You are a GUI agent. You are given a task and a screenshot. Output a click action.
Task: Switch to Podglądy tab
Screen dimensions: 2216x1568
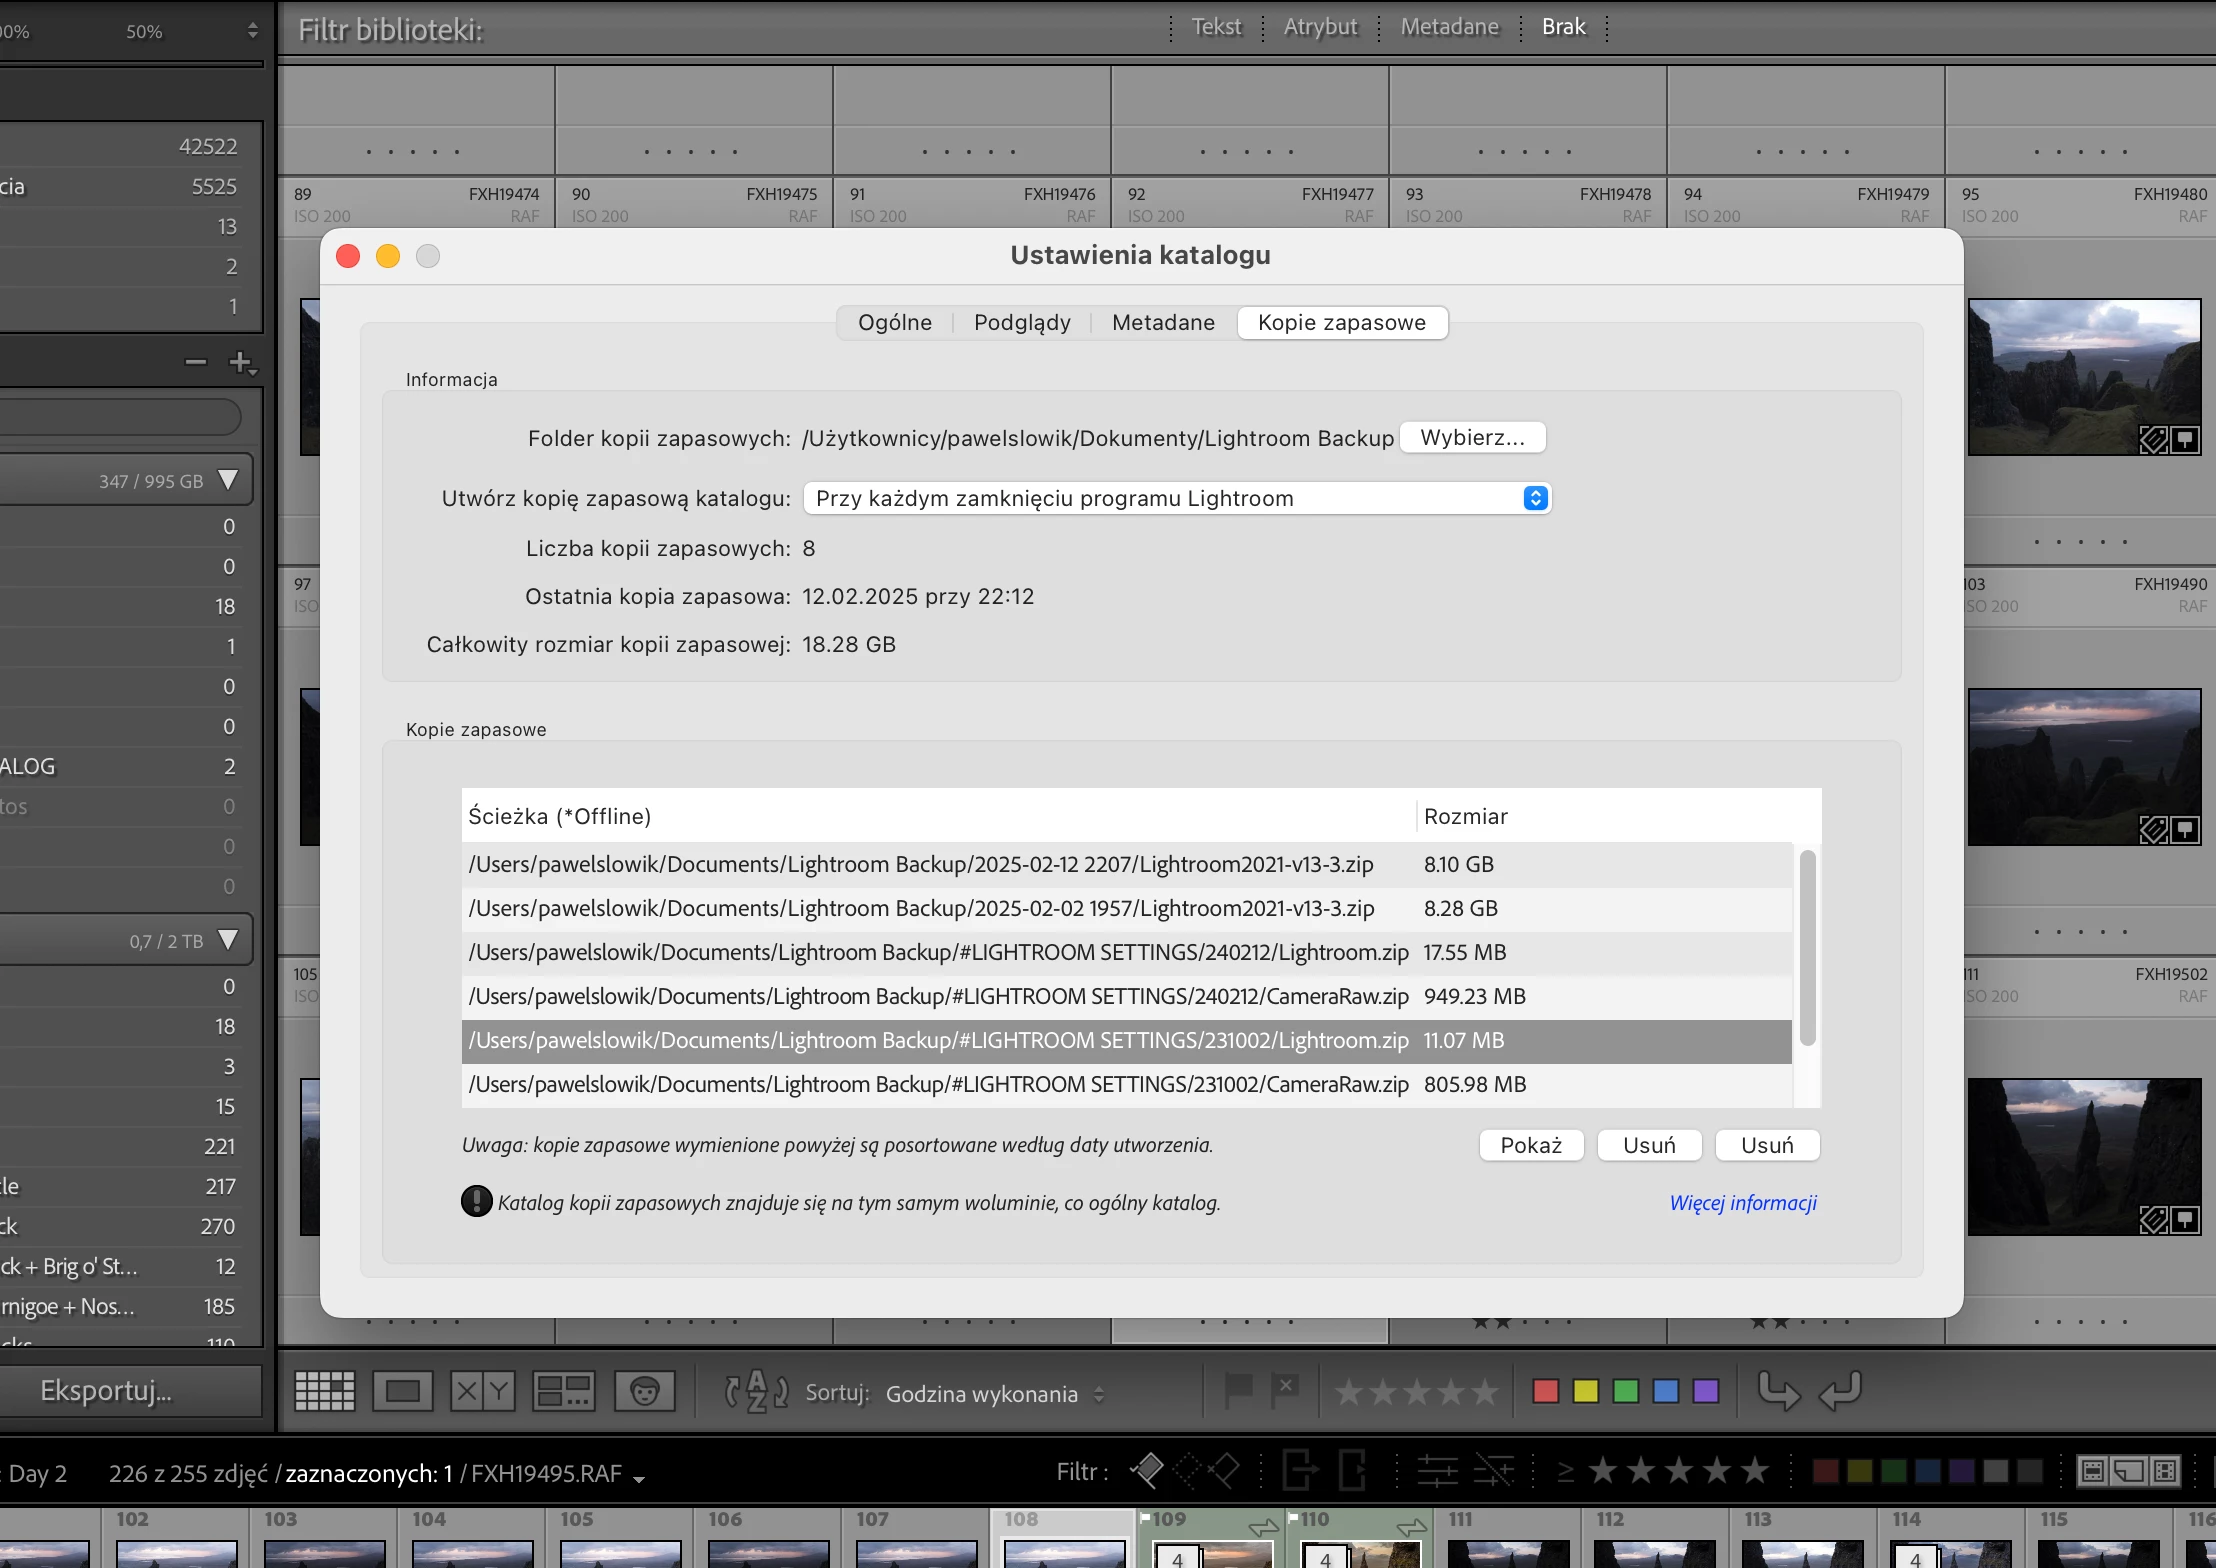point(1021,322)
